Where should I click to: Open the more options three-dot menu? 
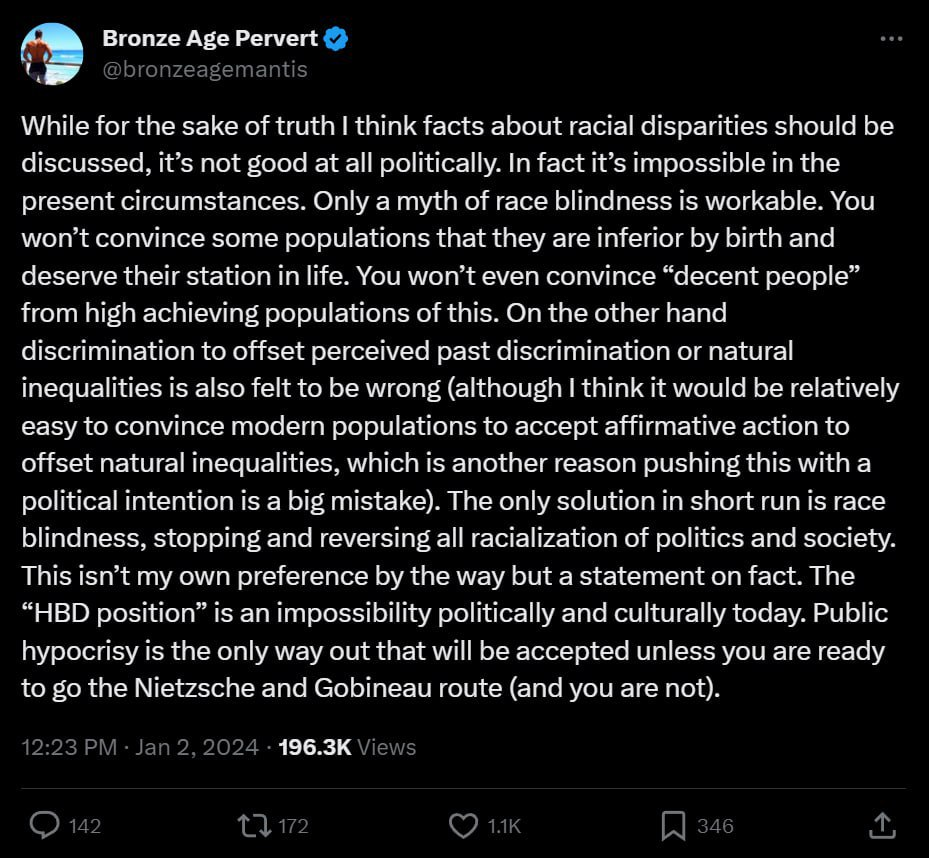click(x=891, y=39)
